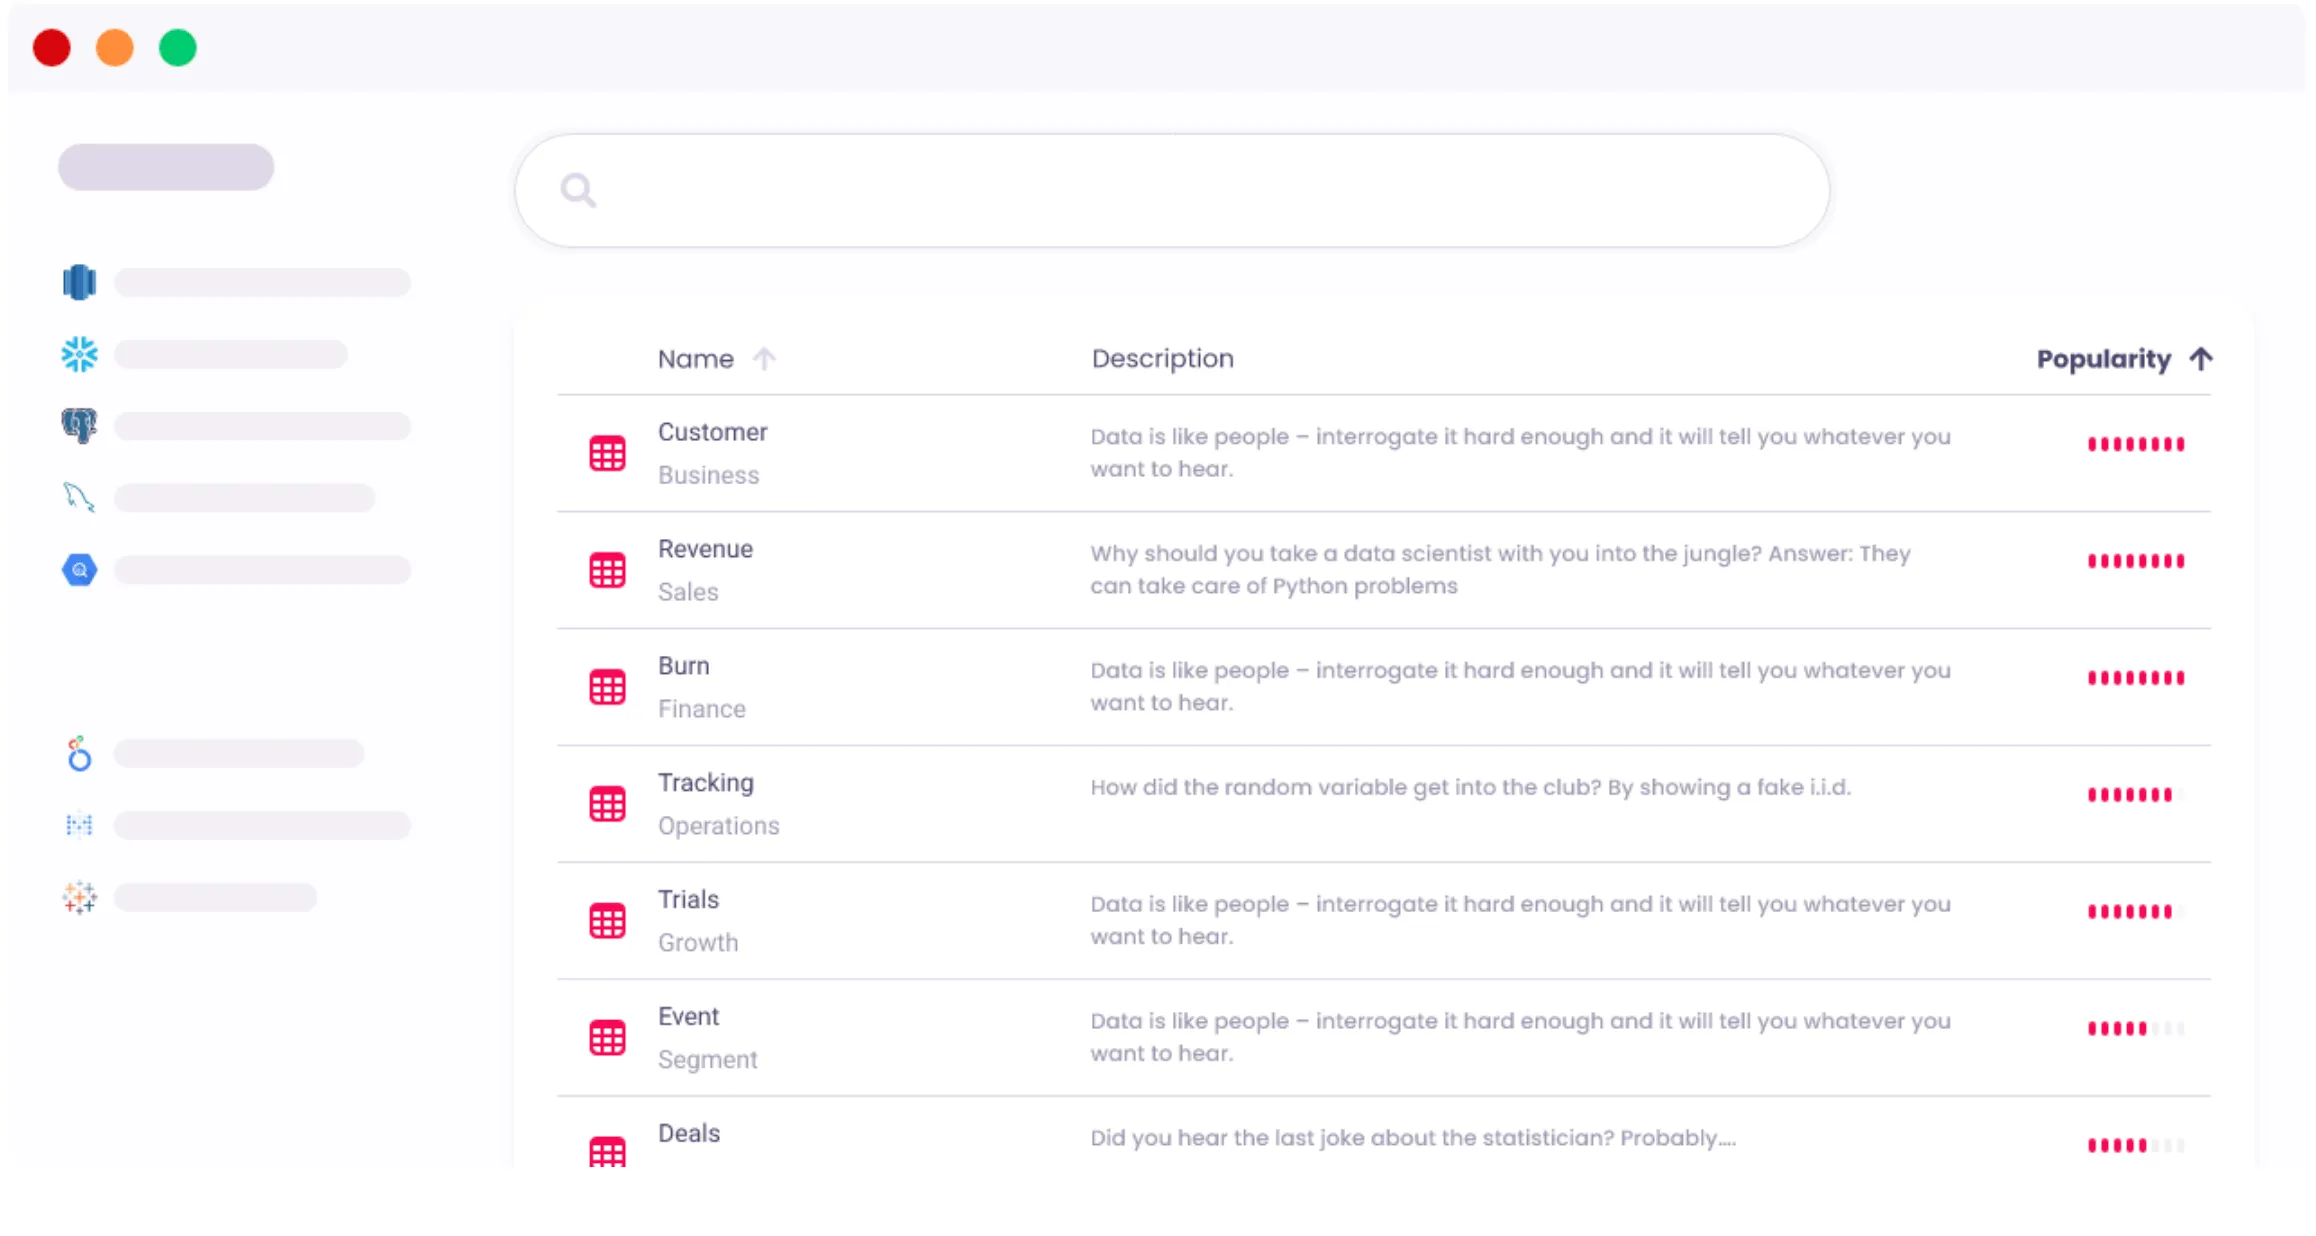Open the Customer dataset from Business
The width and height of the screenshot is (2316, 1236).
coord(712,432)
